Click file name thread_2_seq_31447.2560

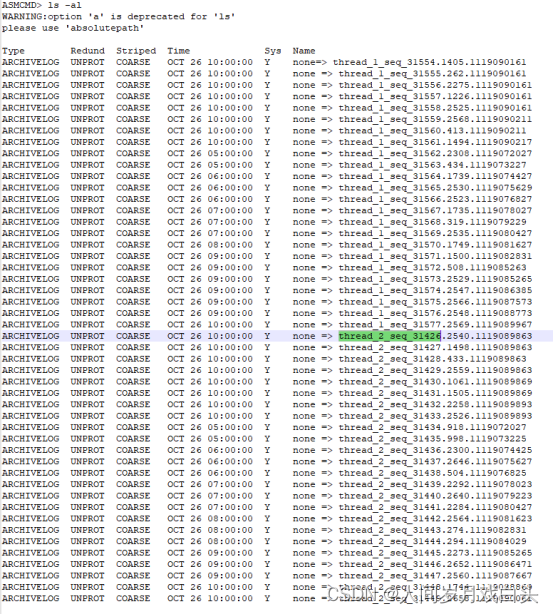tap(435, 576)
